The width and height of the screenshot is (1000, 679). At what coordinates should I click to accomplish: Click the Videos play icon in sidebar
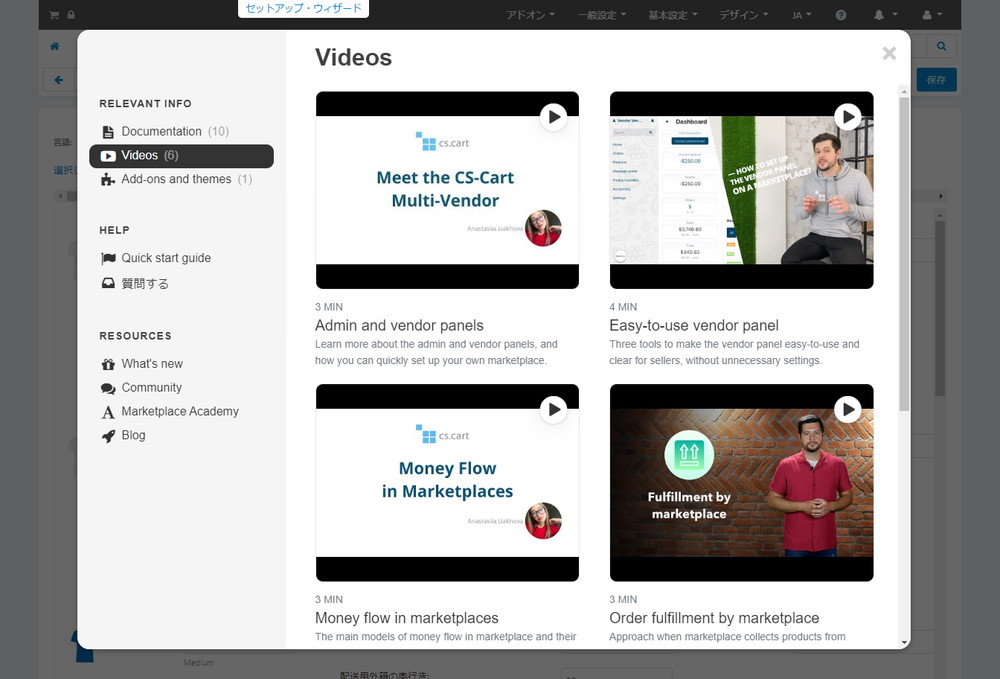[x=108, y=156]
